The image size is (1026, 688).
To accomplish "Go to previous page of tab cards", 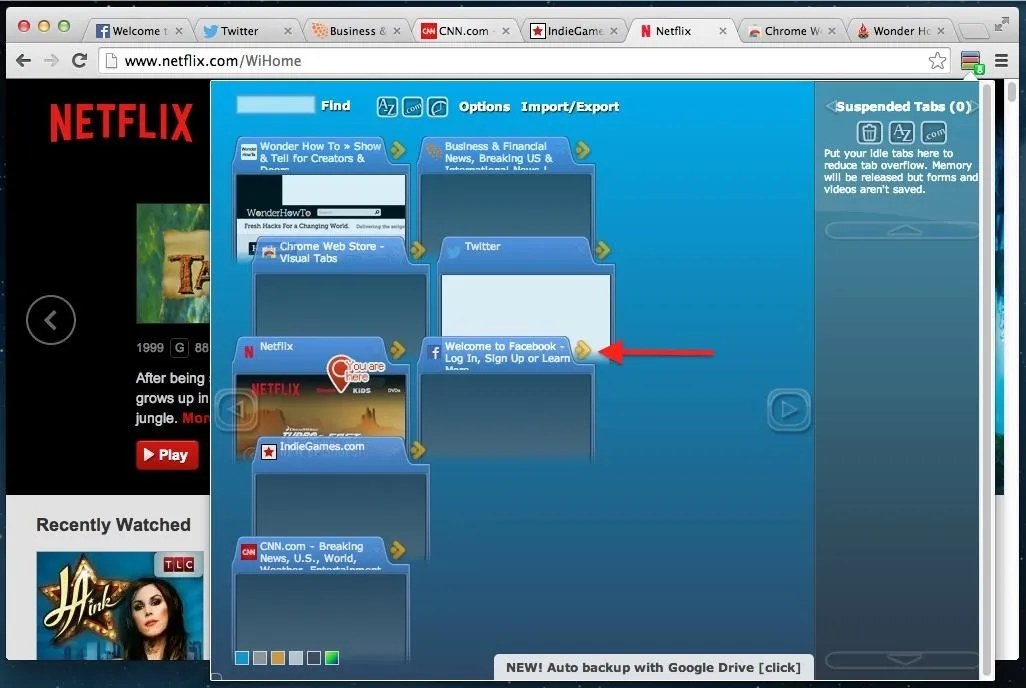I will [x=236, y=410].
